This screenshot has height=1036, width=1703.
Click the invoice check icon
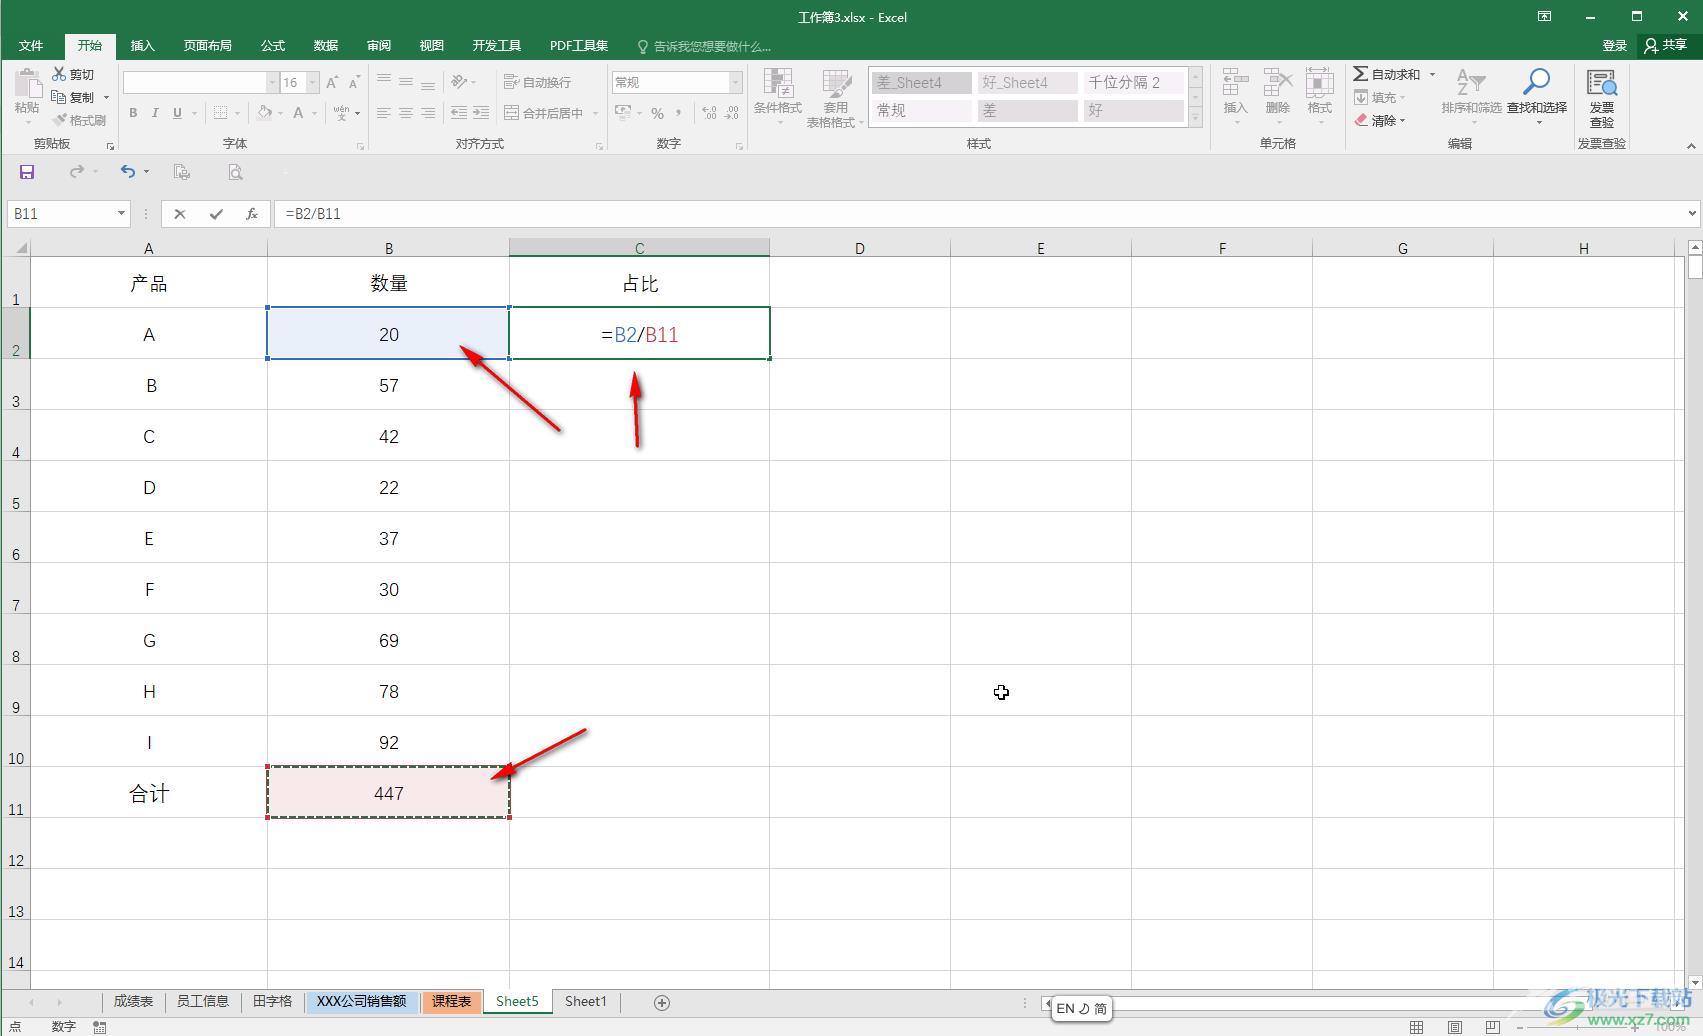click(1602, 83)
